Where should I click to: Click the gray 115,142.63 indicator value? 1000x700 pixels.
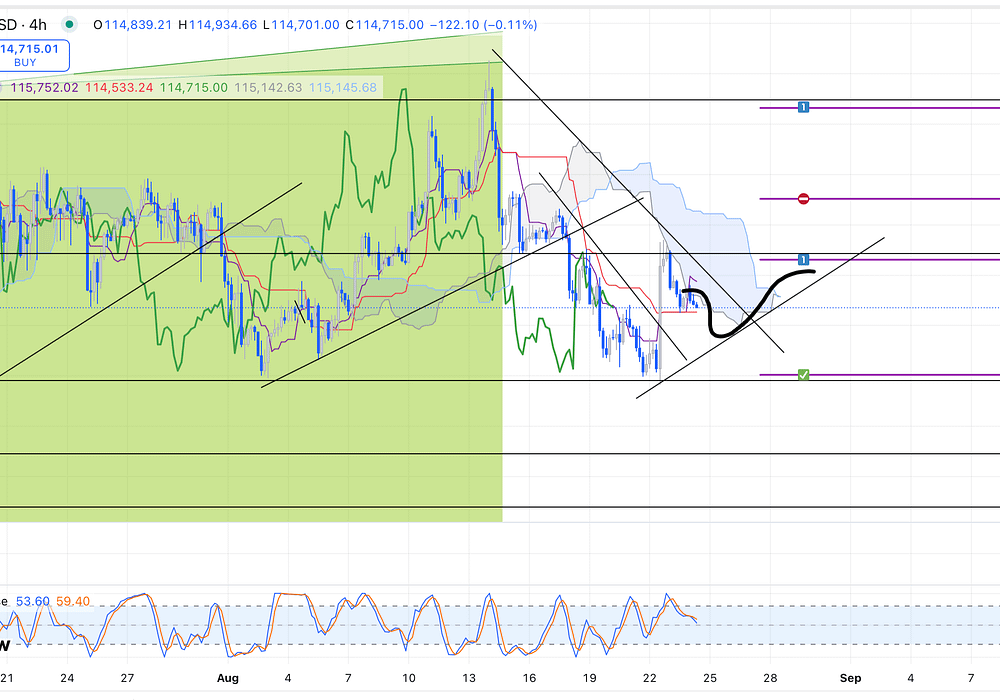pyautogui.click(x=268, y=88)
